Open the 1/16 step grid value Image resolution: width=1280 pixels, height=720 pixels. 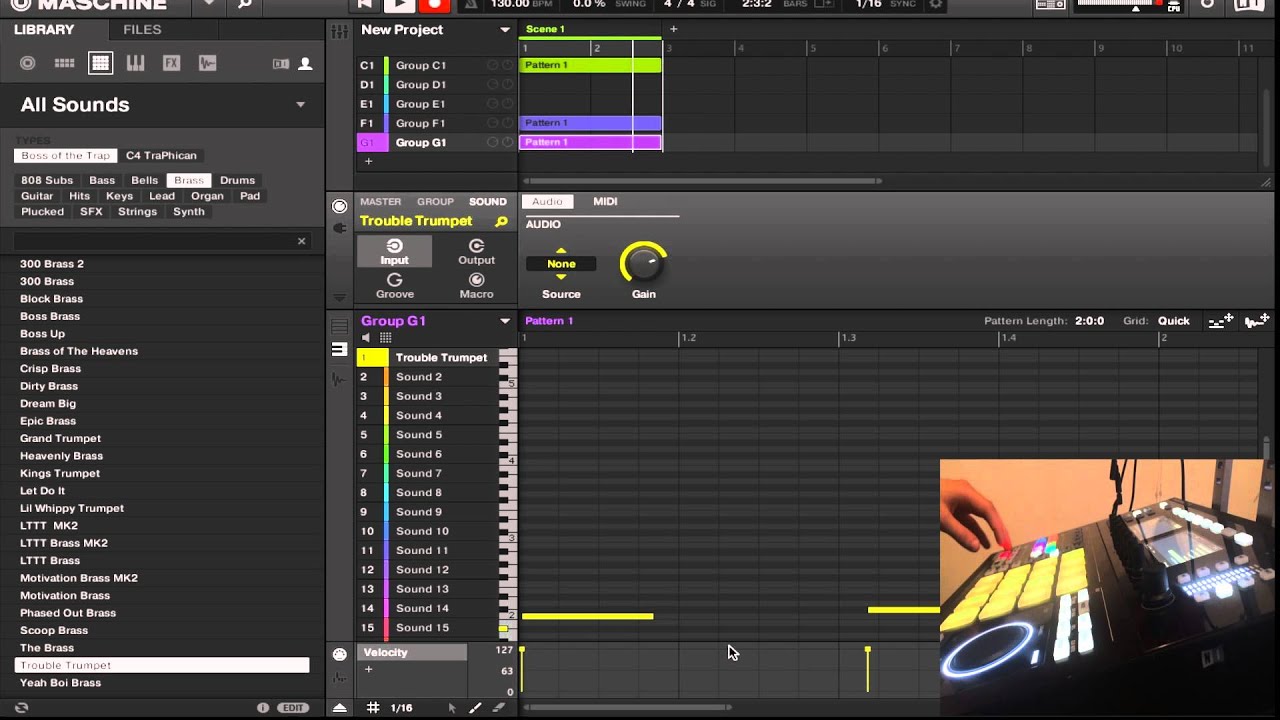click(x=401, y=708)
